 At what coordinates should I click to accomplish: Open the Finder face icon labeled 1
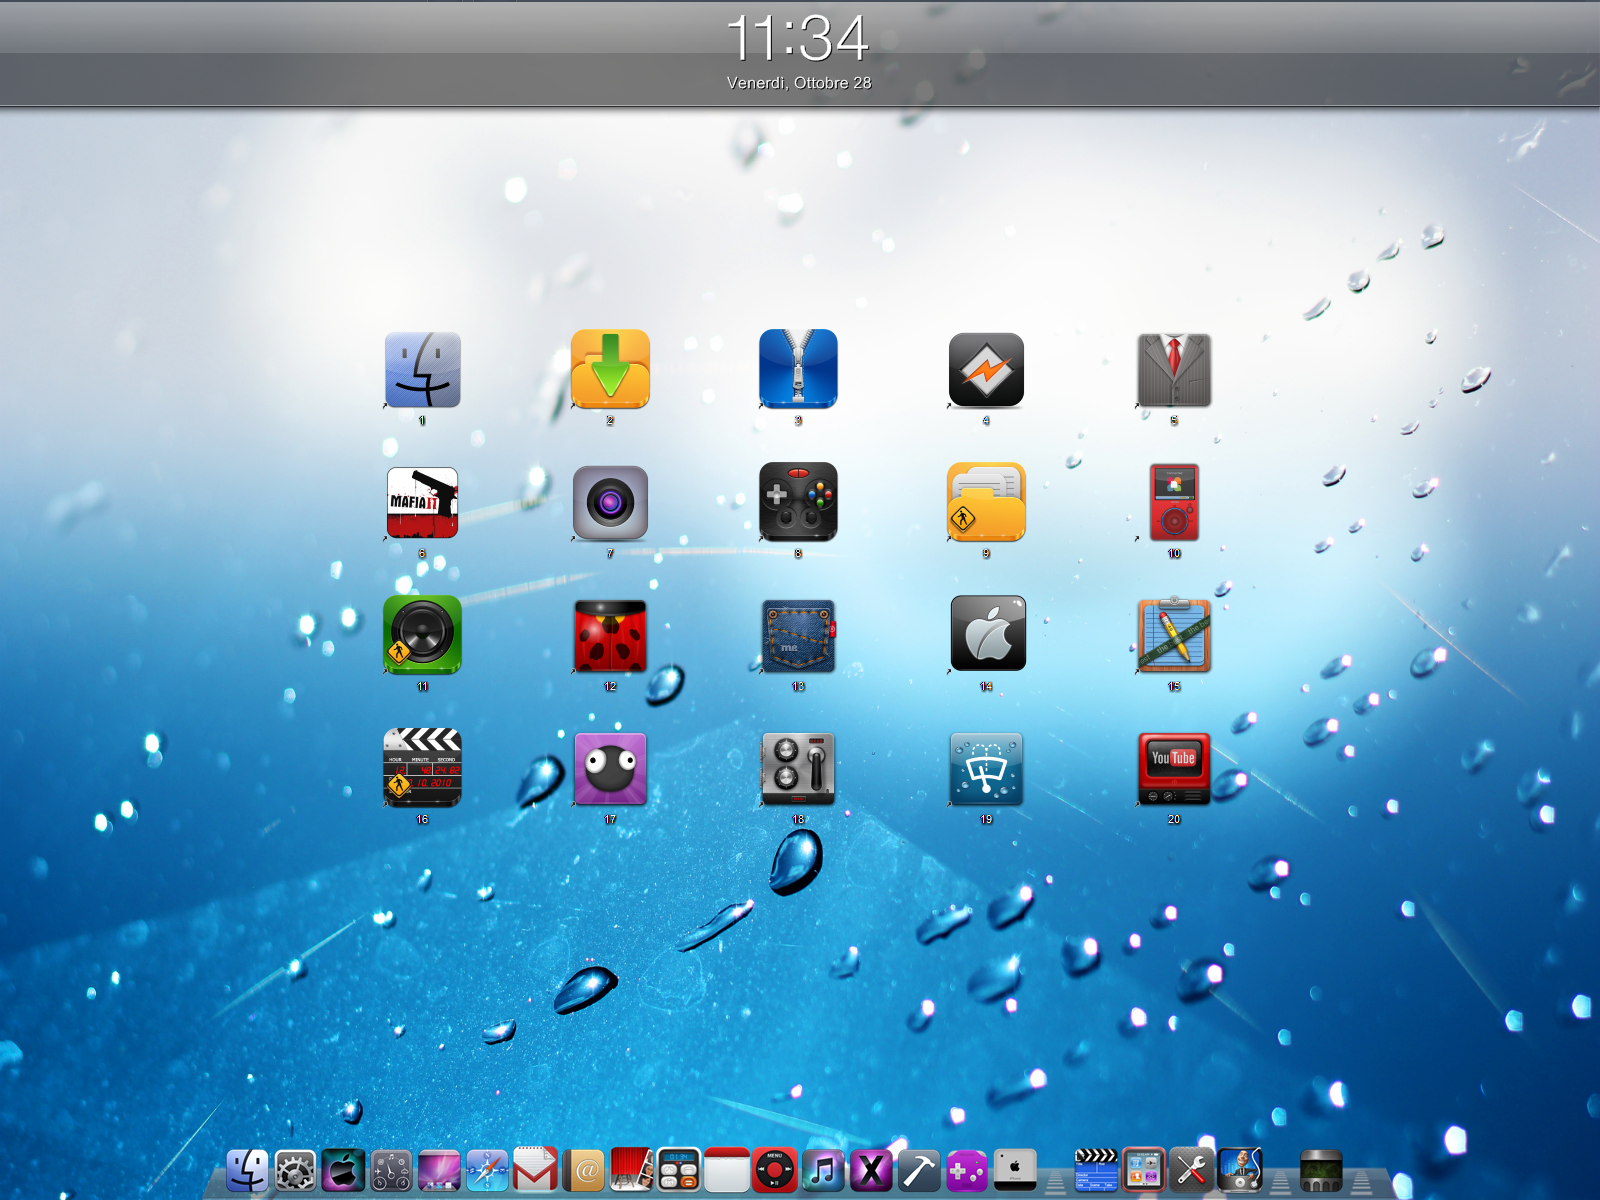[423, 370]
